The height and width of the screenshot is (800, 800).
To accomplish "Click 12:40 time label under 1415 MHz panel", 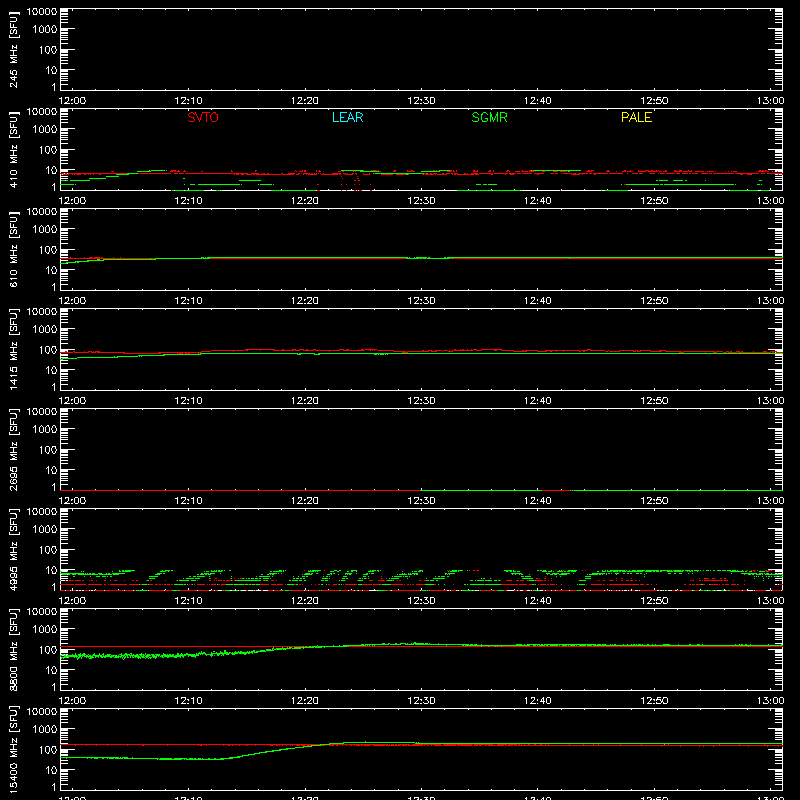I will pyautogui.click(x=537, y=401).
